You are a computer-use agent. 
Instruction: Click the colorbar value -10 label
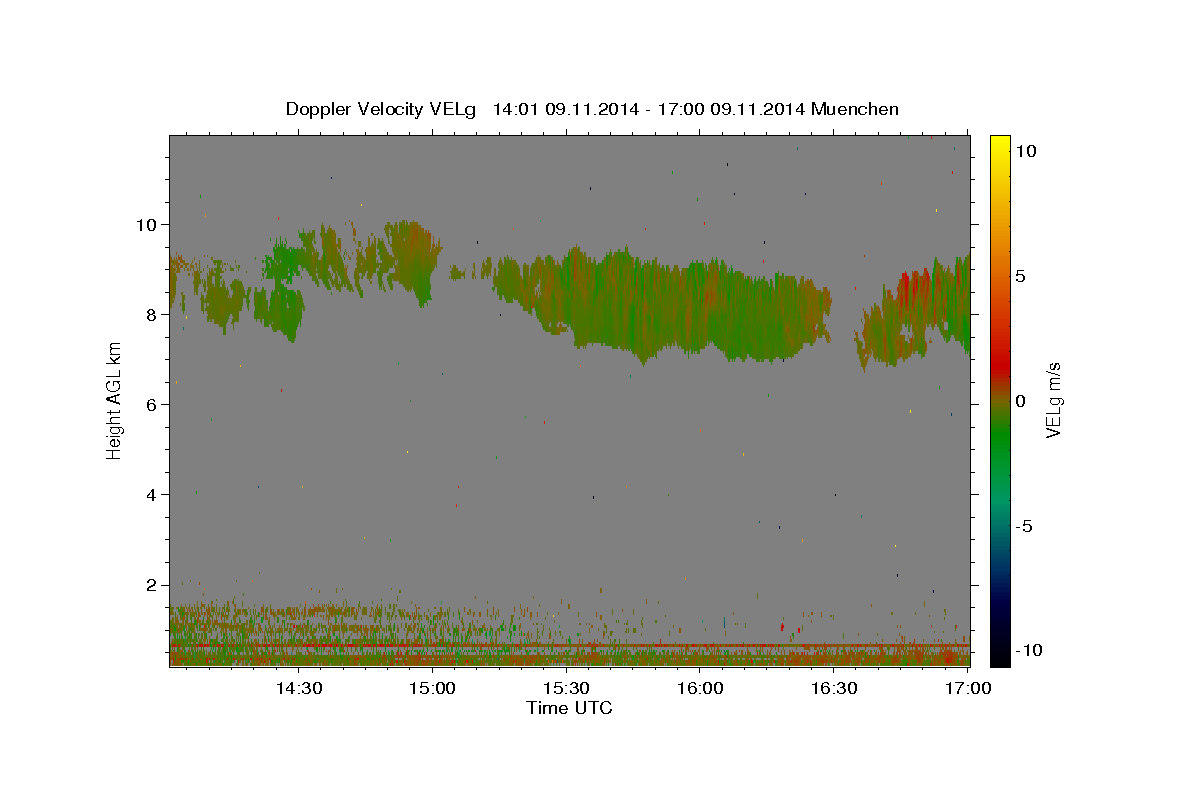pos(1027,651)
